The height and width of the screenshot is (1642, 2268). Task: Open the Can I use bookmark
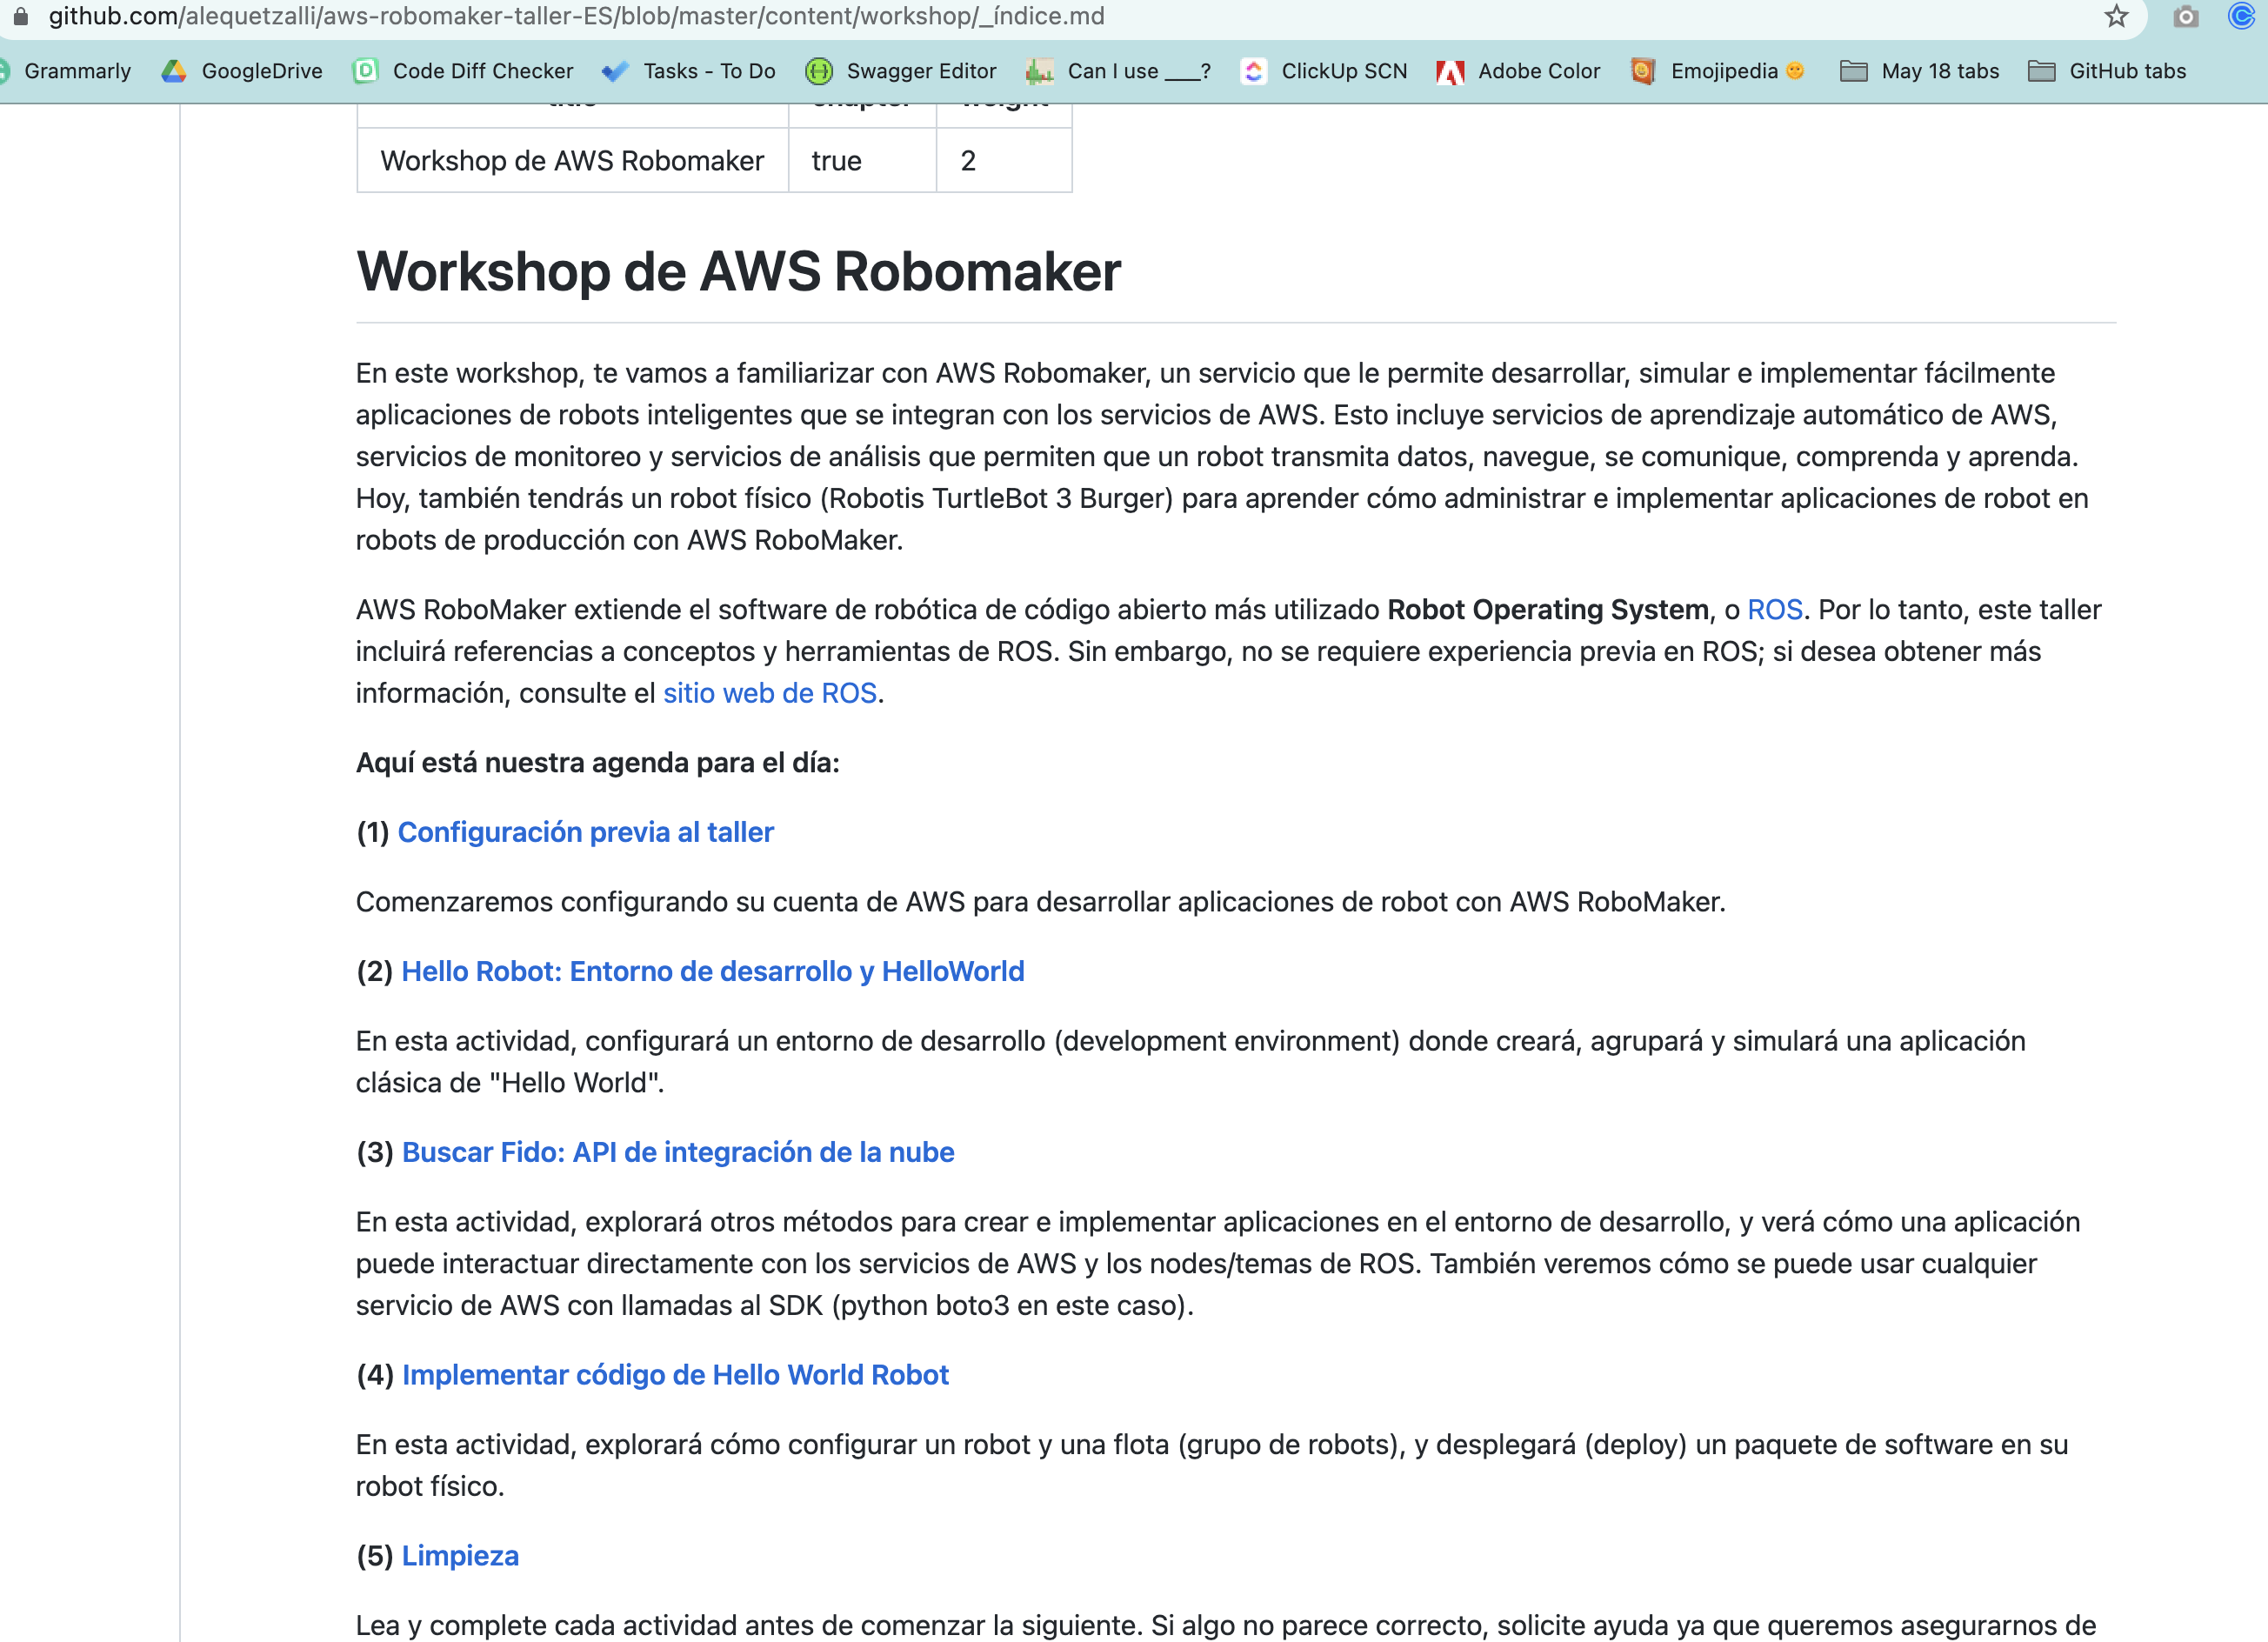(x=1118, y=71)
